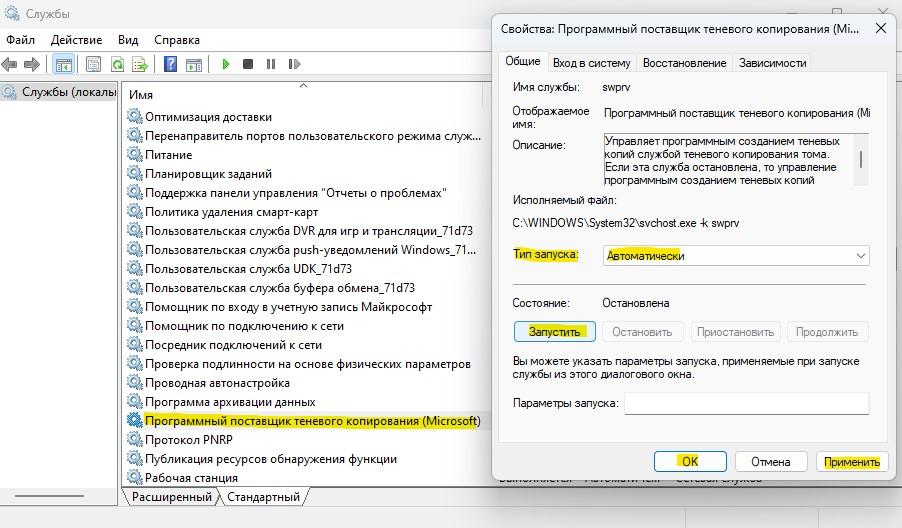Click gear icon beside Рабочая станция
Screen dimensions: 902x528
(135, 477)
